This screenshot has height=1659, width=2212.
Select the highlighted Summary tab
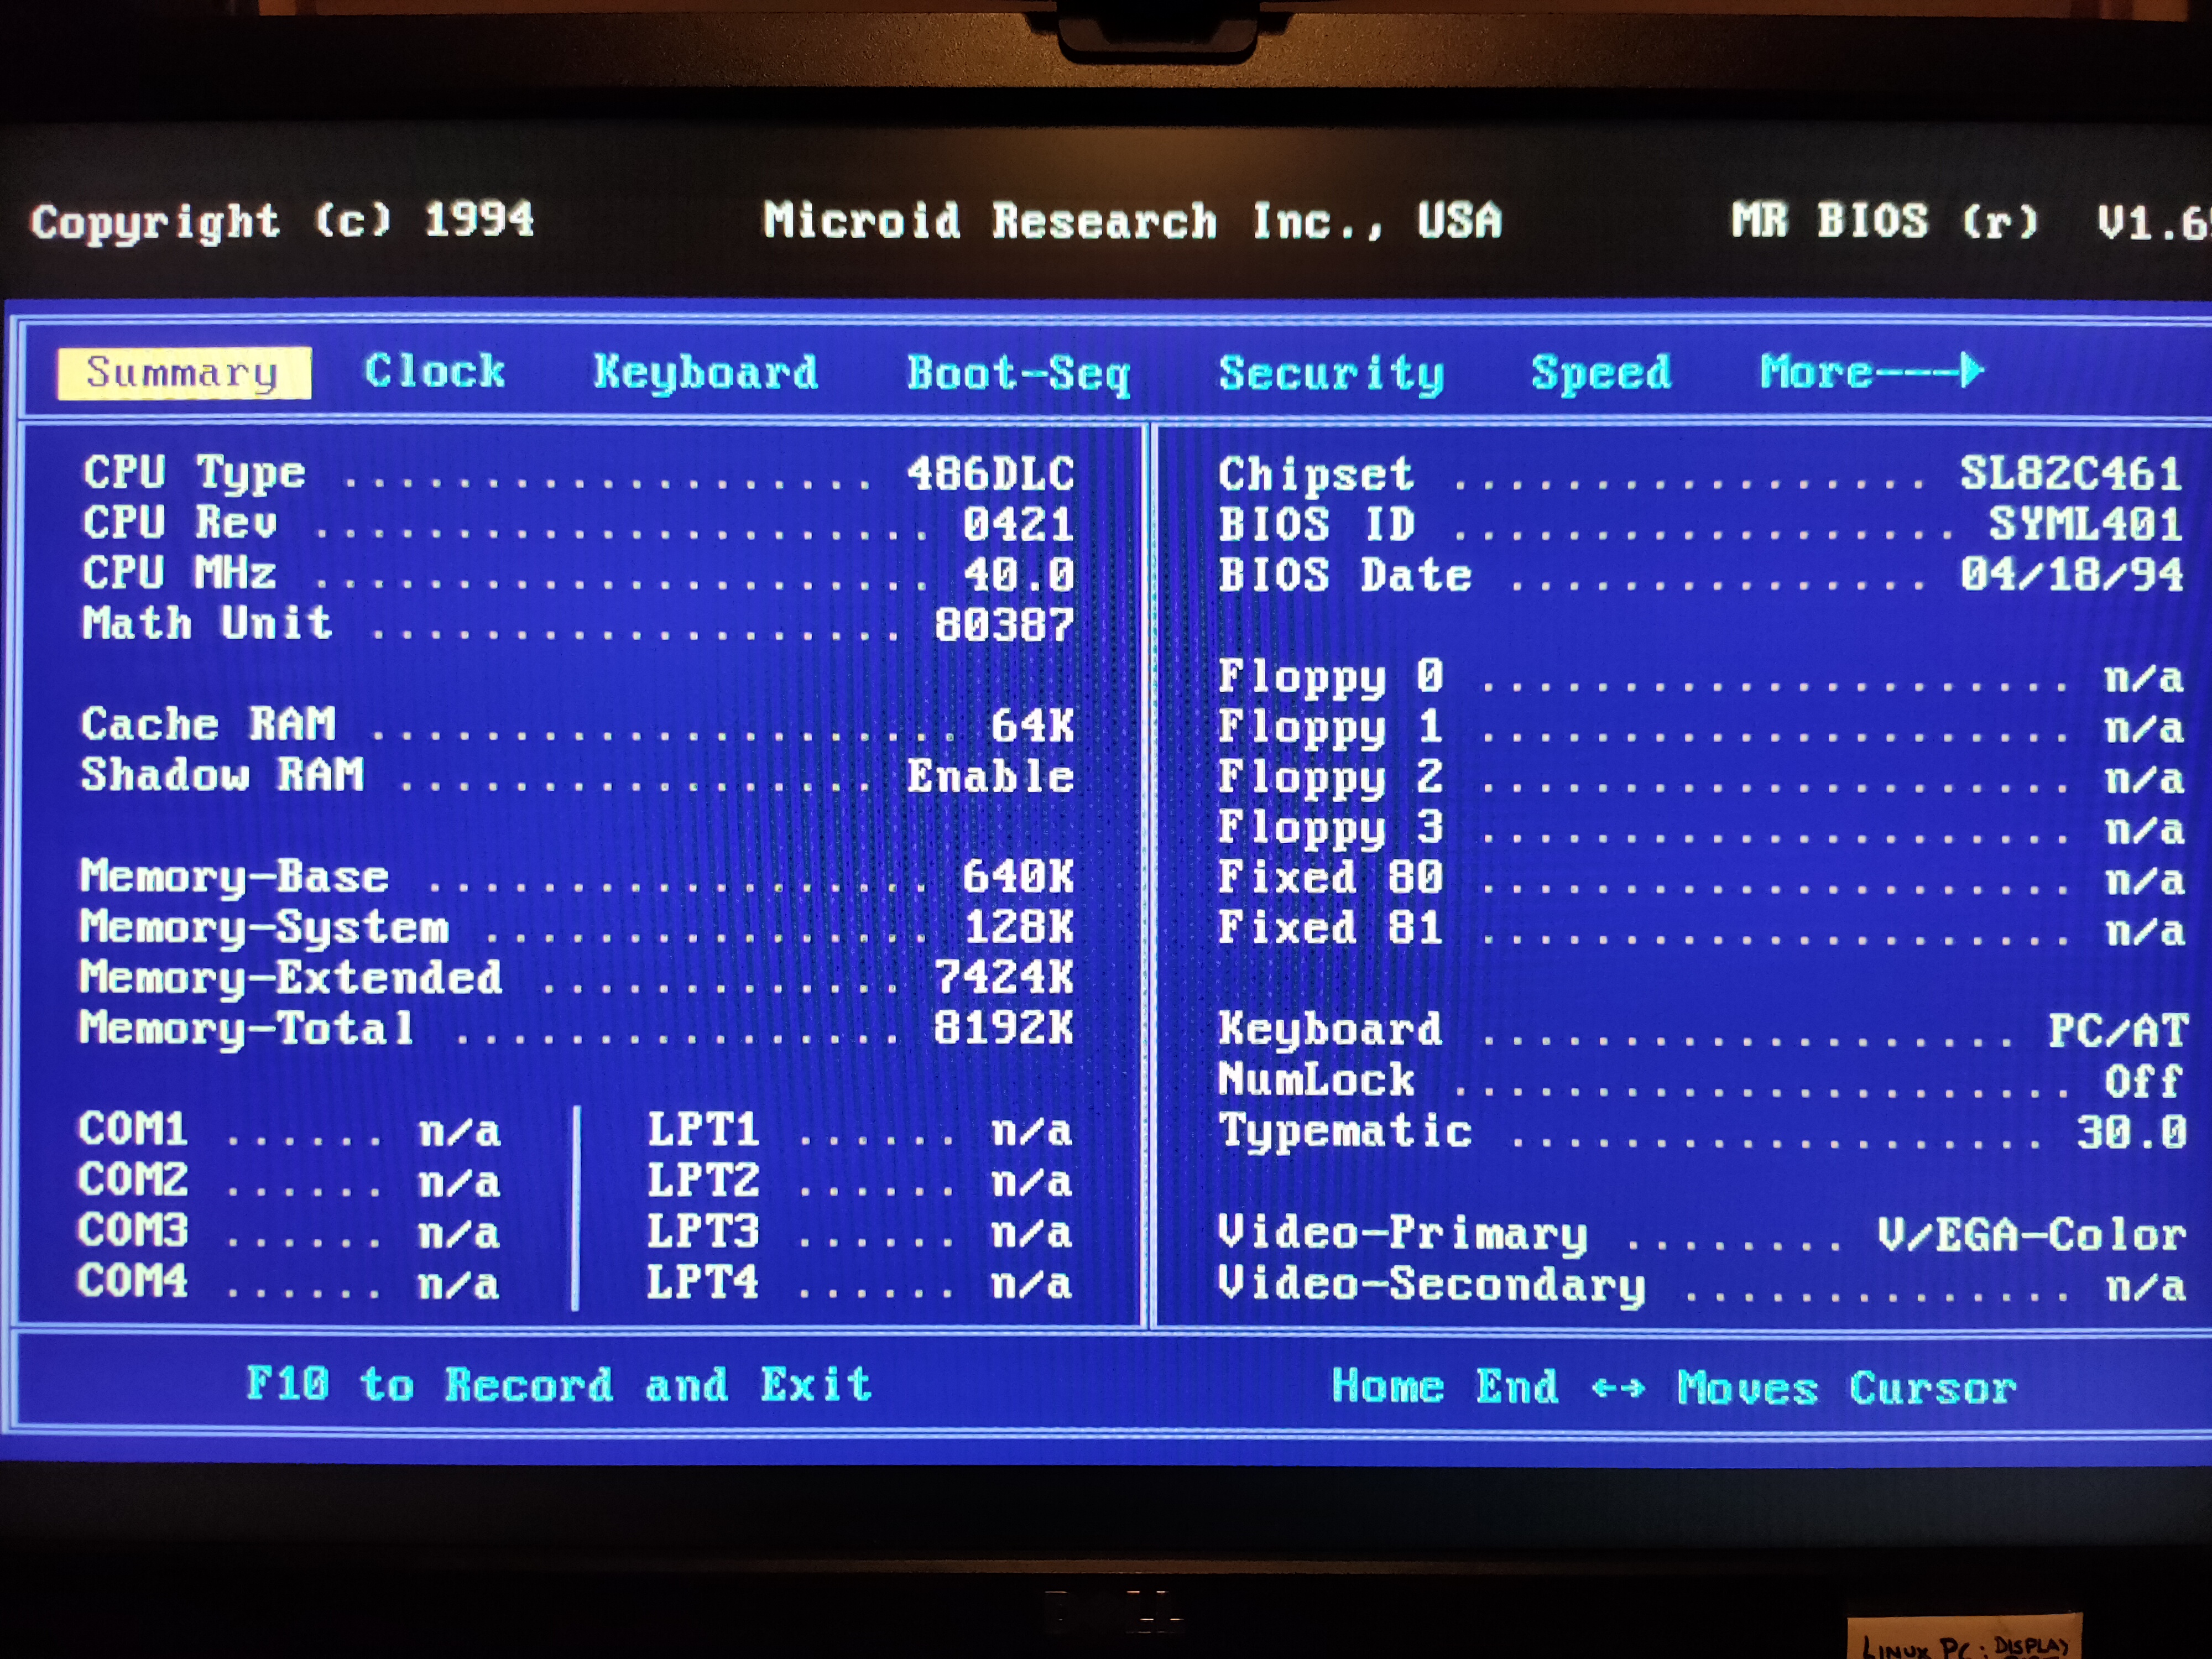tap(184, 373)
